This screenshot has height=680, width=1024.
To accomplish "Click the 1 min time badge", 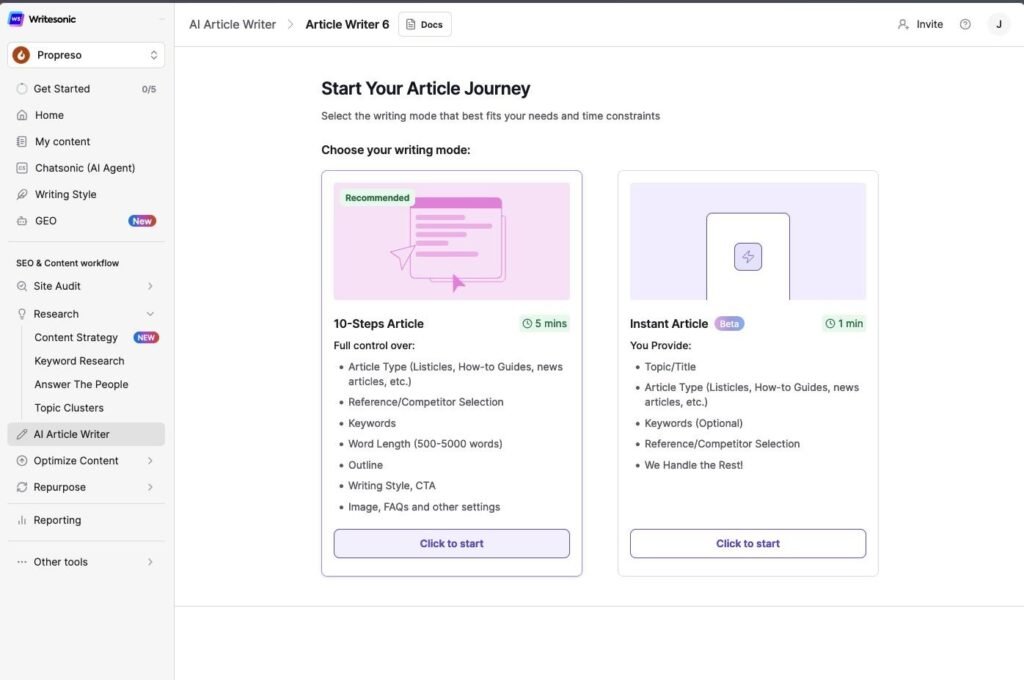I will tap(844, 323).
